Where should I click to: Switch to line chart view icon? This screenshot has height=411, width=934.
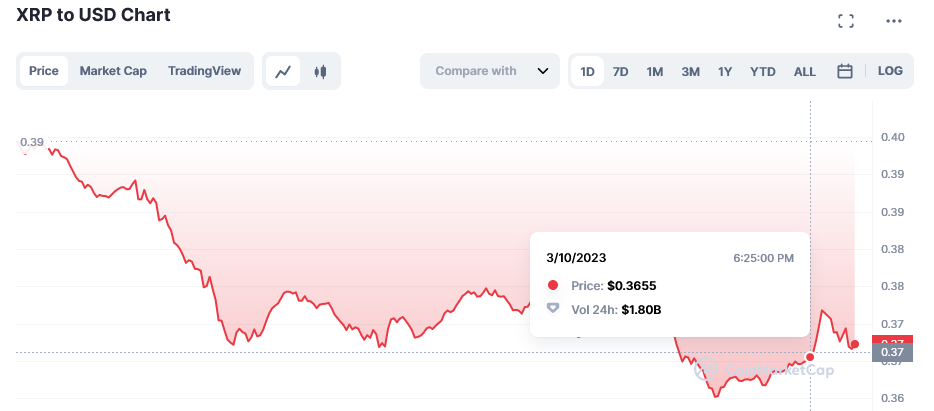(283, 71)
